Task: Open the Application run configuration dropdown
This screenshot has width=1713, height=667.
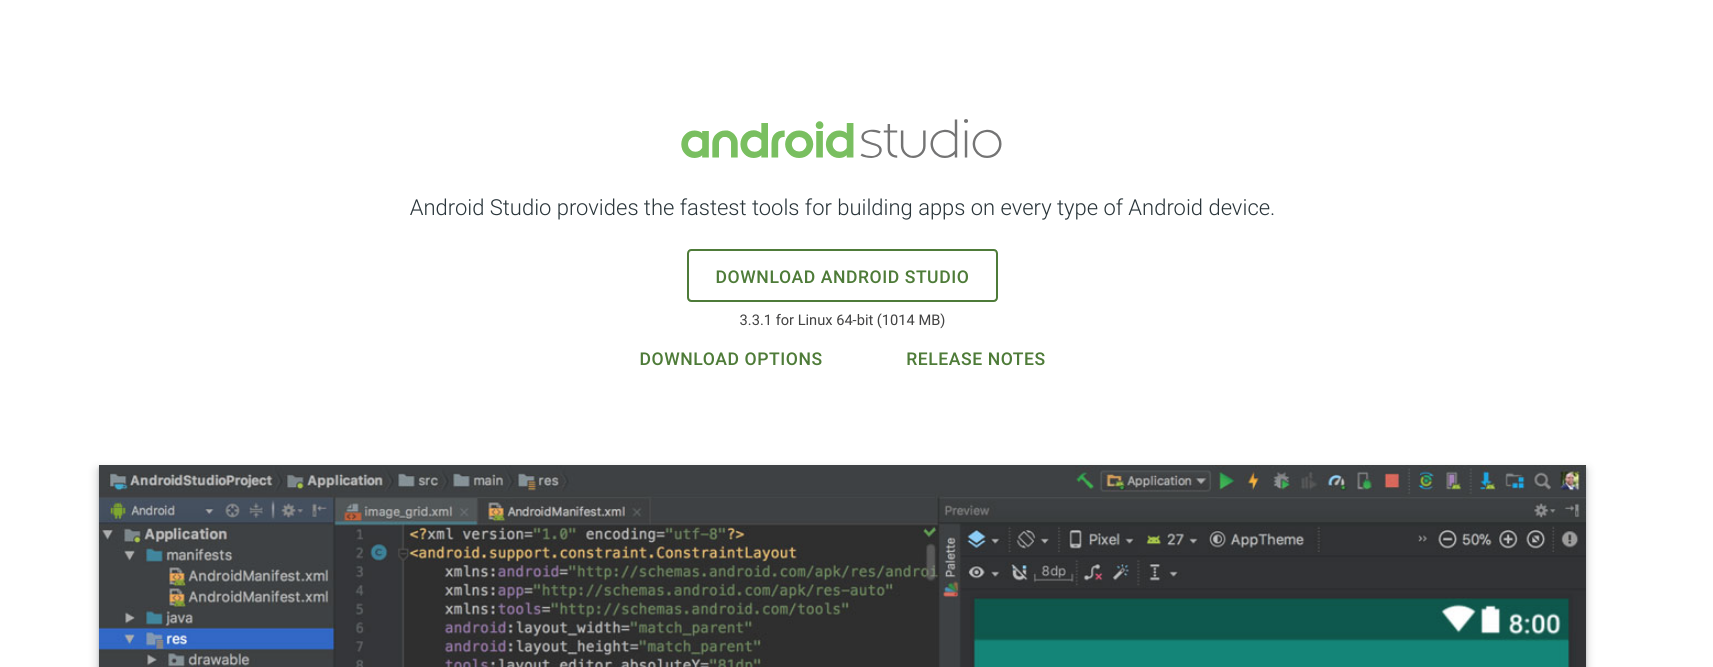Action: point(1157,481)
